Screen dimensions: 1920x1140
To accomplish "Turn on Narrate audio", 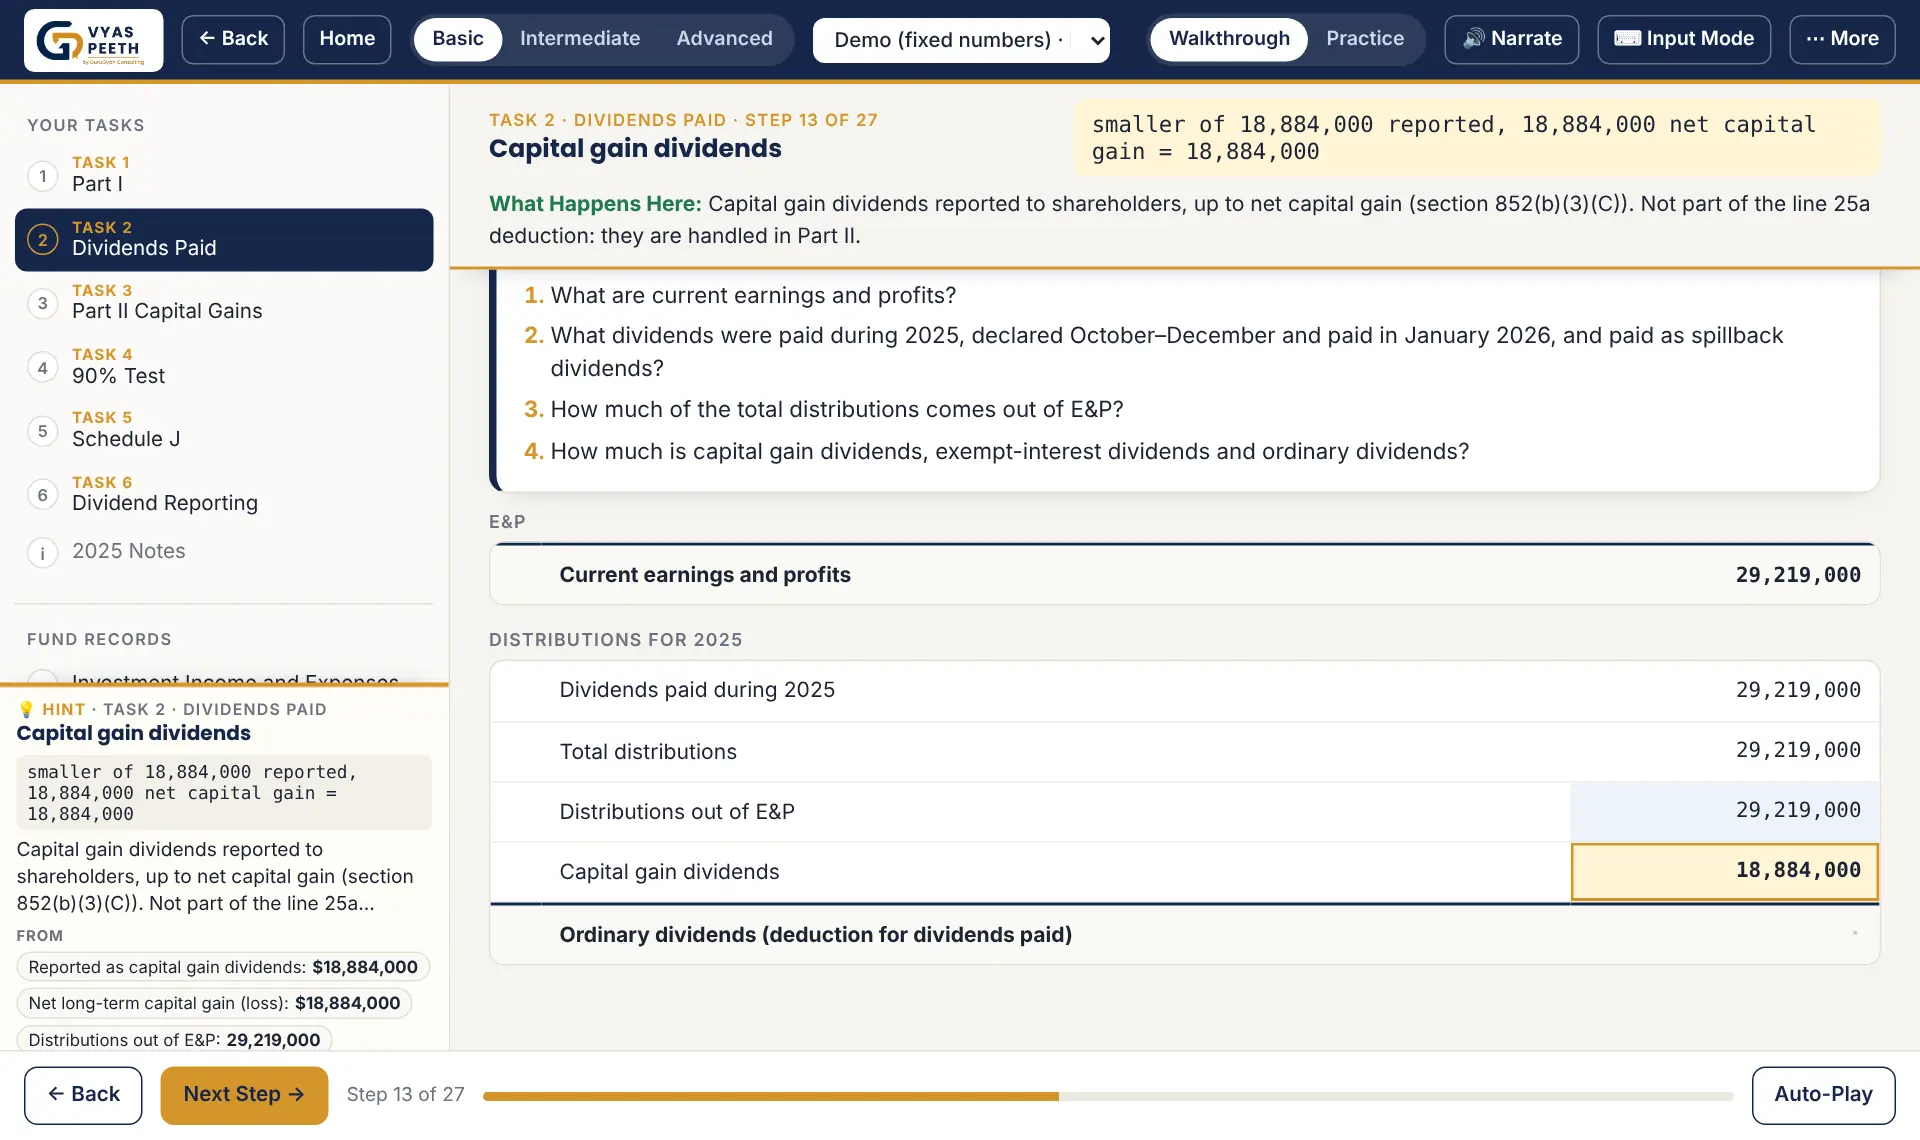I will click(x=1512, y=39).
